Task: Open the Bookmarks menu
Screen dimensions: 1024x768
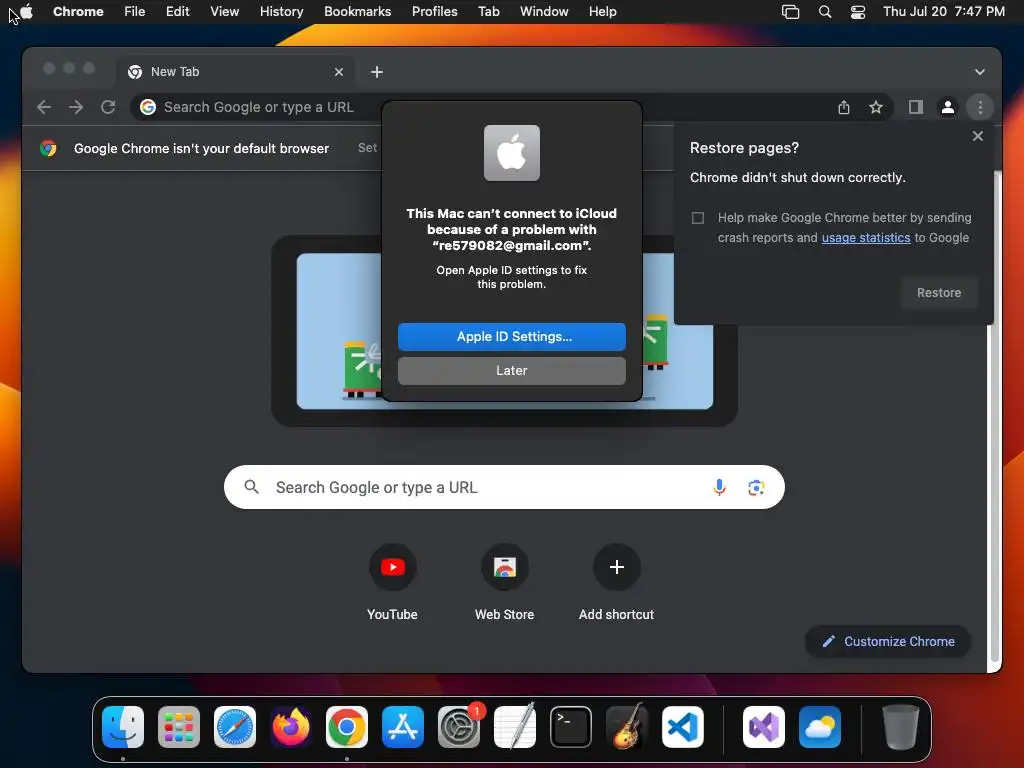Action: tap(357, 11)
